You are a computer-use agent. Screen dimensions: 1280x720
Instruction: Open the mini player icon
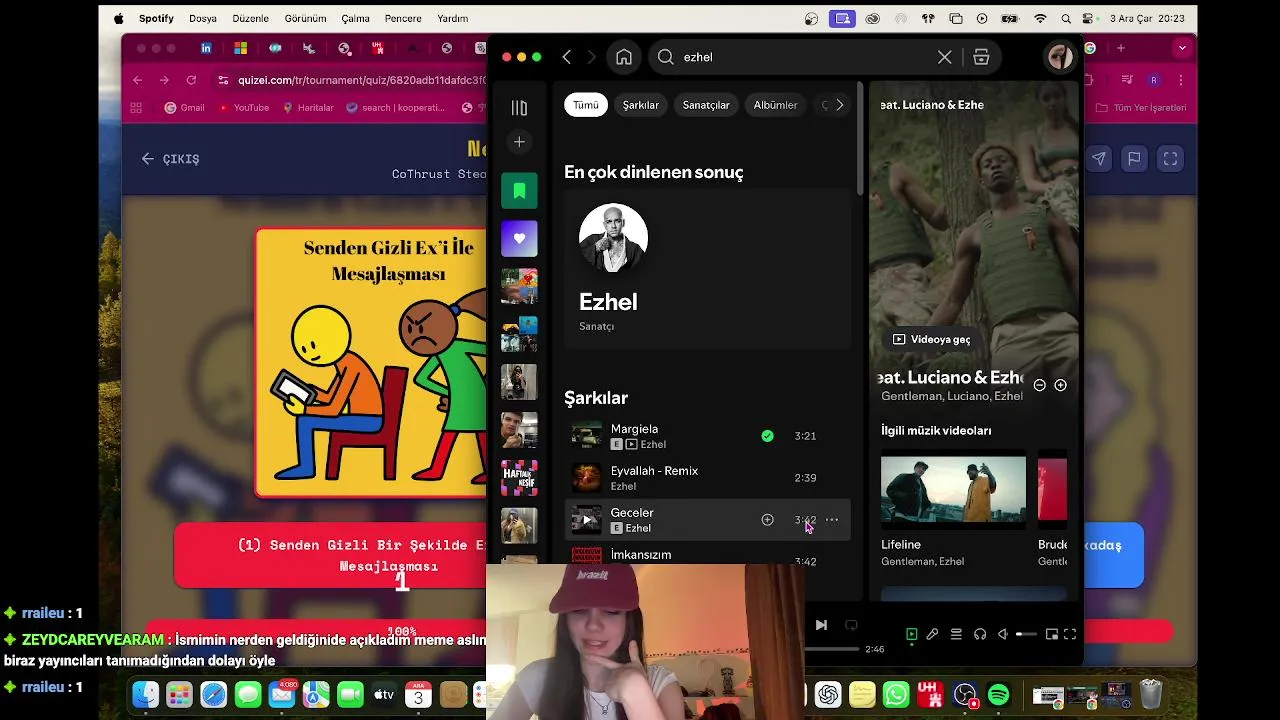click(1052, 634)
